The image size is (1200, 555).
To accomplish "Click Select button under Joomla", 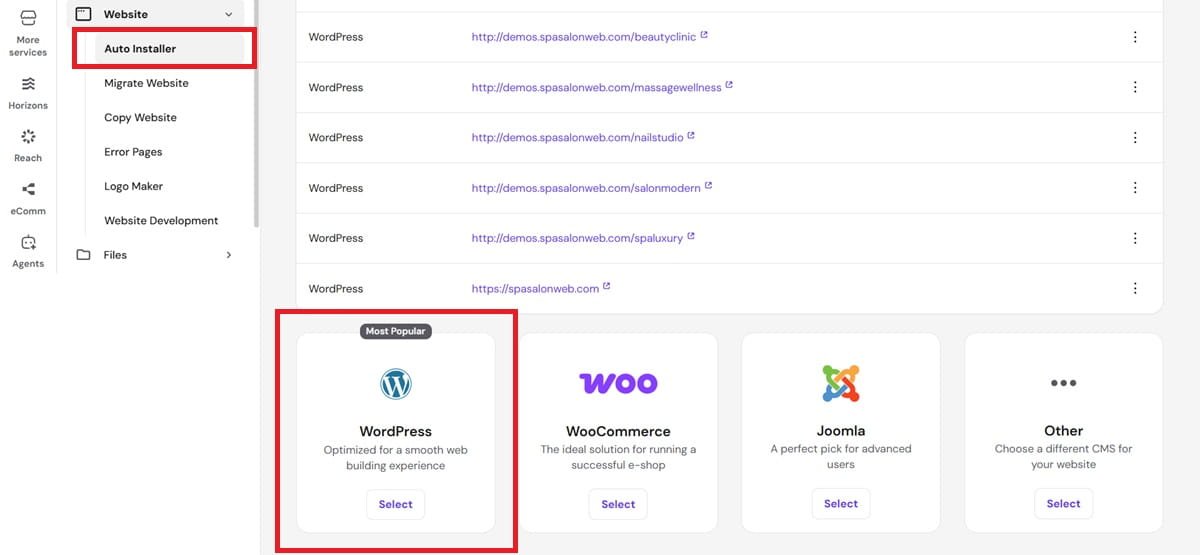I will [x=841, y=504].
